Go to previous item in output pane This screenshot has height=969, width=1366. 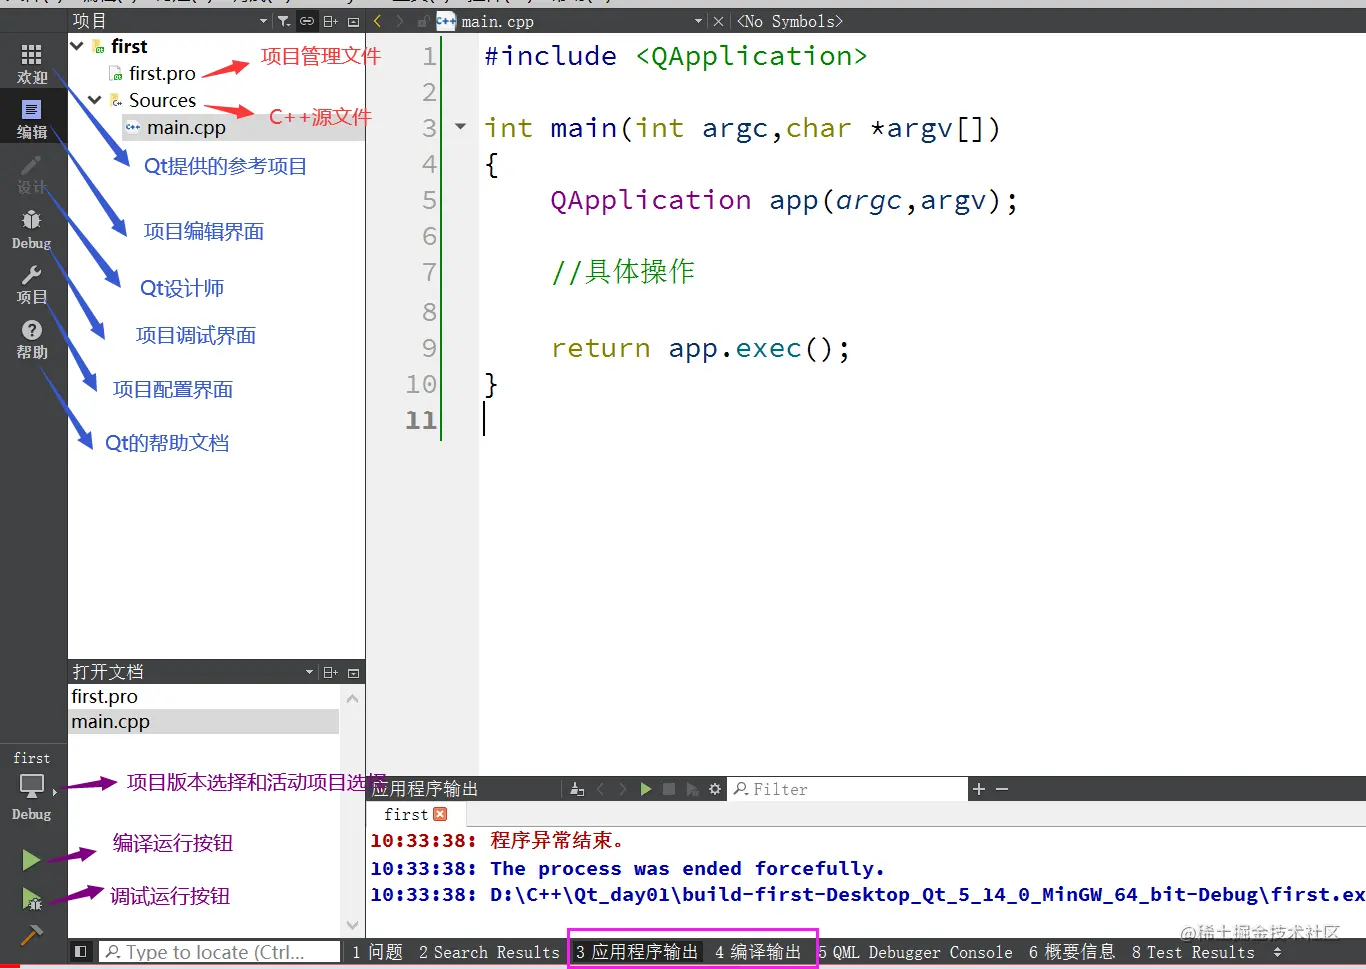601,789
